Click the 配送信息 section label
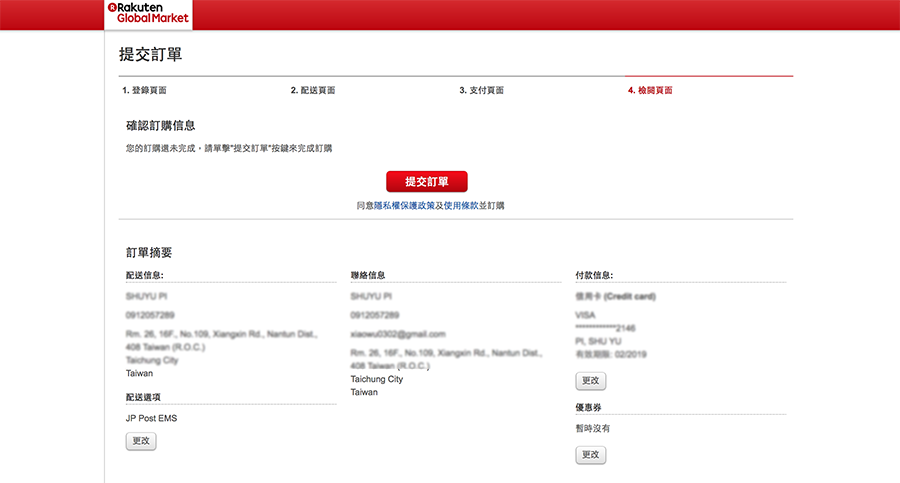The width and height of the screenshot is (900, 483). click(145, 275)
